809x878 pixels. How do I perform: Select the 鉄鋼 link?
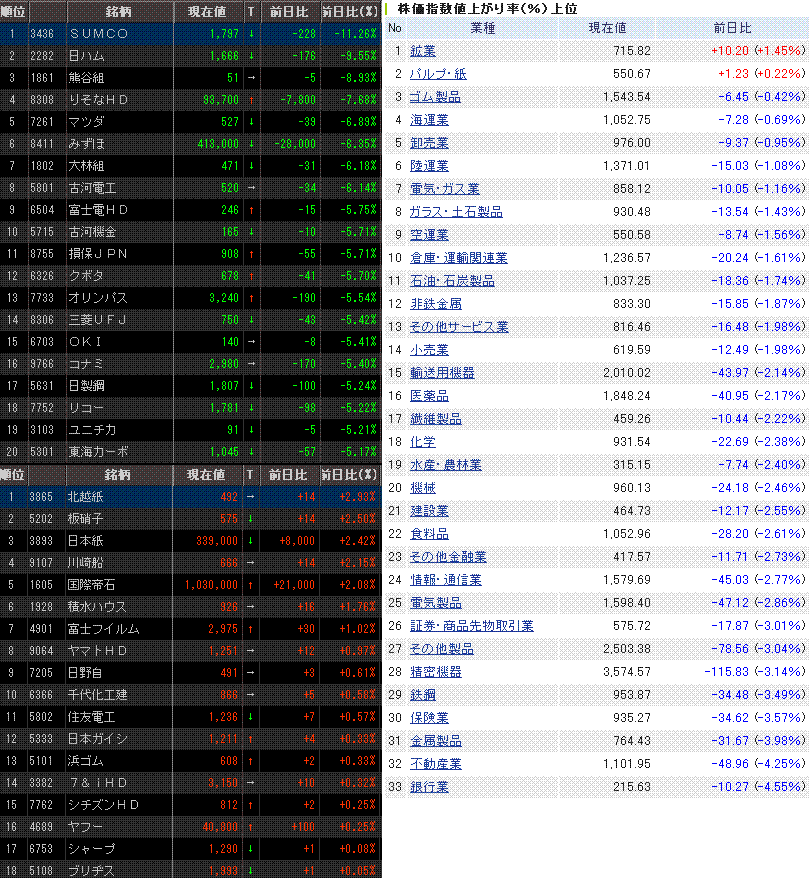(422, 694)
